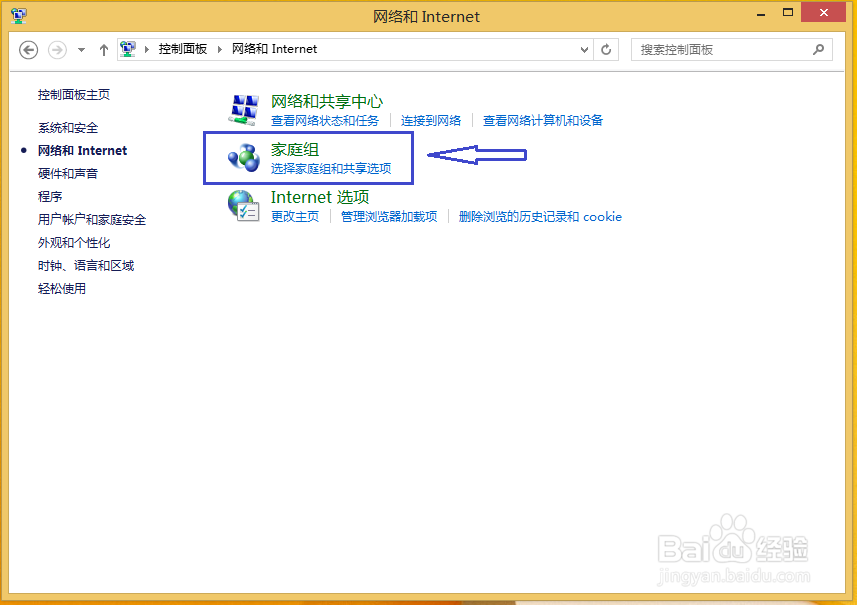
Task: Open the recent pages dropdown beside forward button
Action: (x=81, y=49)
